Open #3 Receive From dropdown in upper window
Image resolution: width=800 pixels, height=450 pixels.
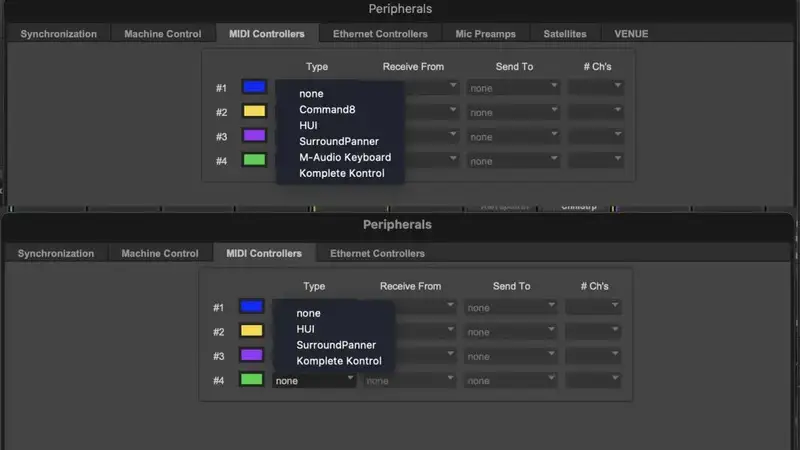point(433,137)
